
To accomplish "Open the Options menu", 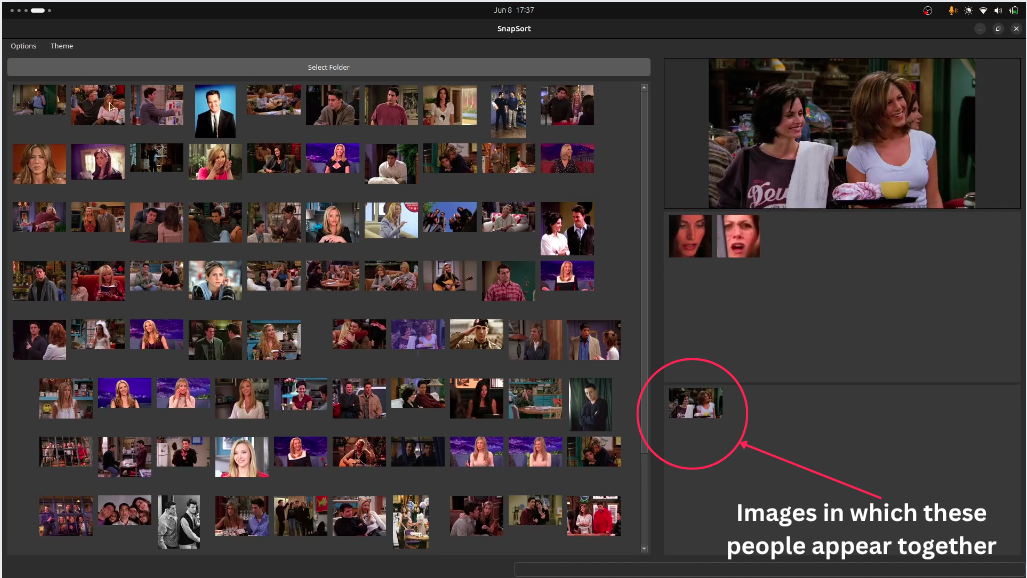I will click(x=23, y=46).
